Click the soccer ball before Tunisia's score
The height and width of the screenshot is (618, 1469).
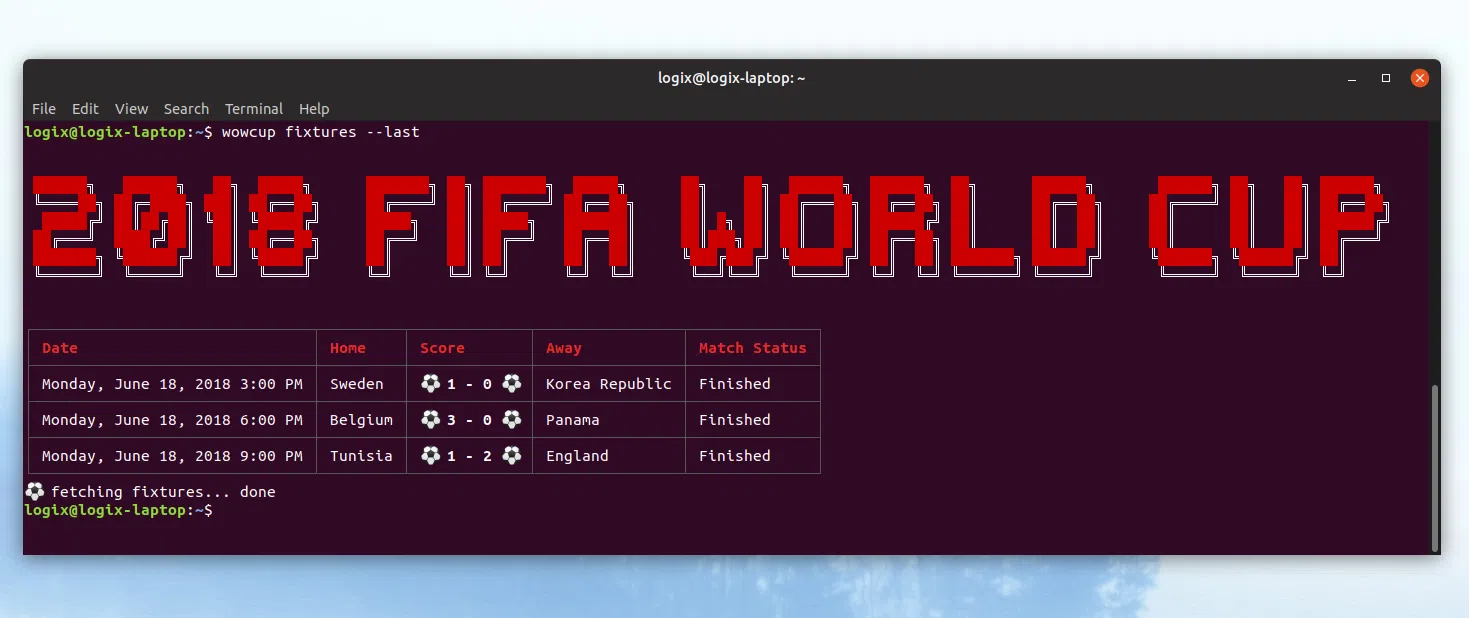tap(430, 455)
